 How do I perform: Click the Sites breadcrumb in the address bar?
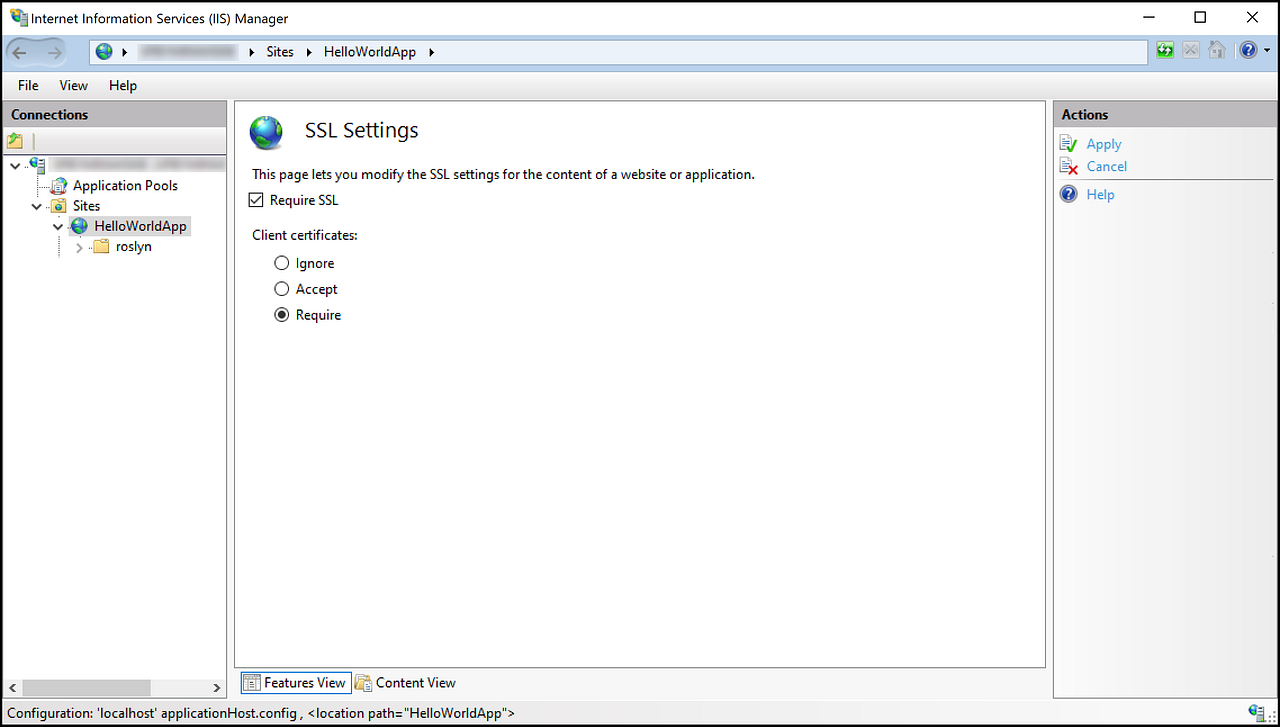280,51
